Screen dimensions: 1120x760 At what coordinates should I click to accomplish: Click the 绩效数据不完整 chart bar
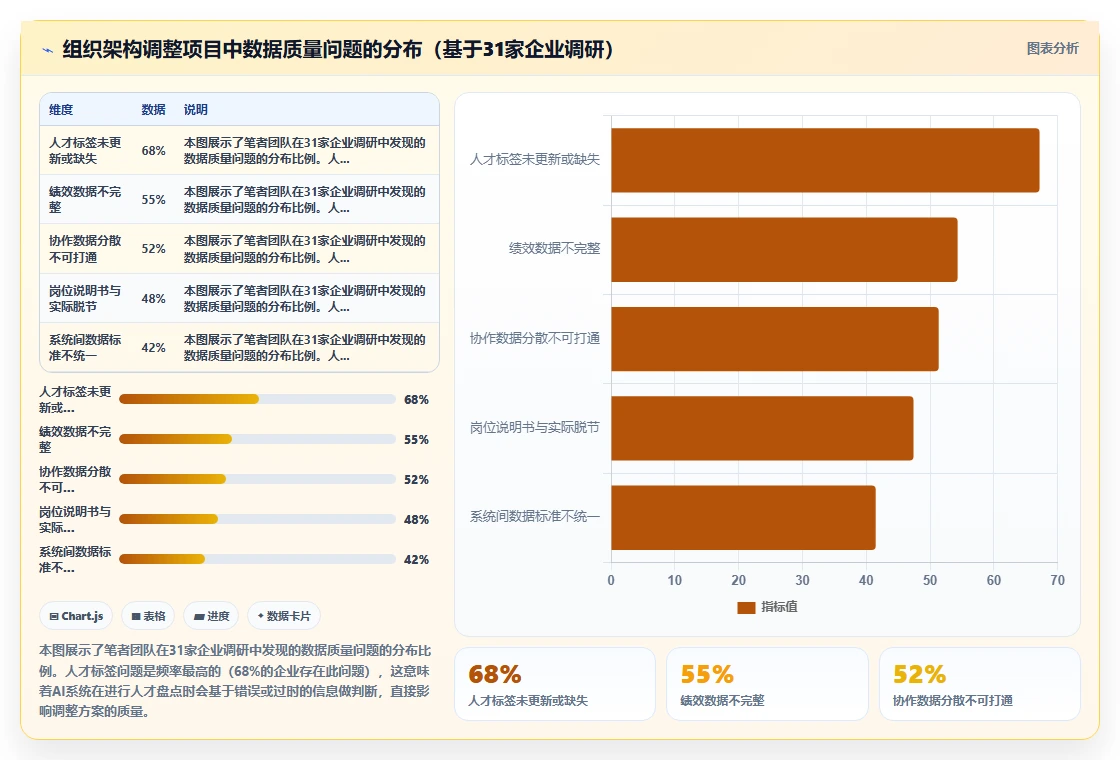784,249
